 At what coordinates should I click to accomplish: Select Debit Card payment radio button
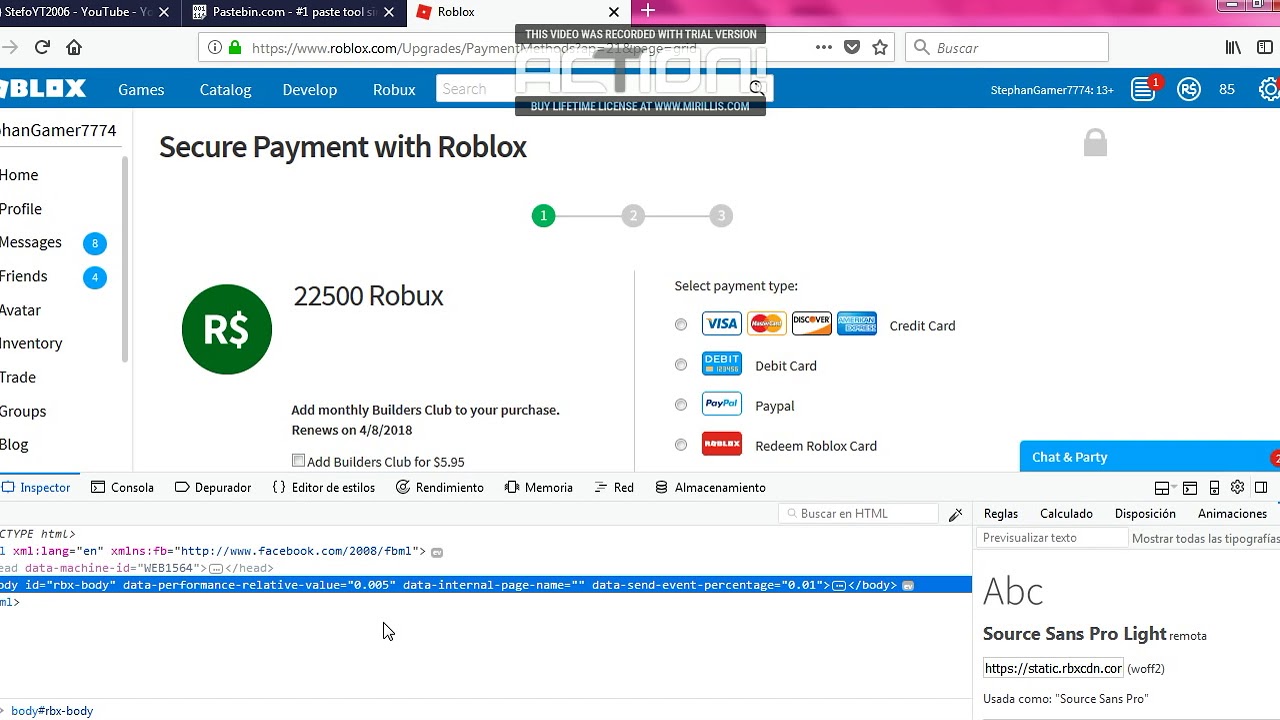(681, 365)
